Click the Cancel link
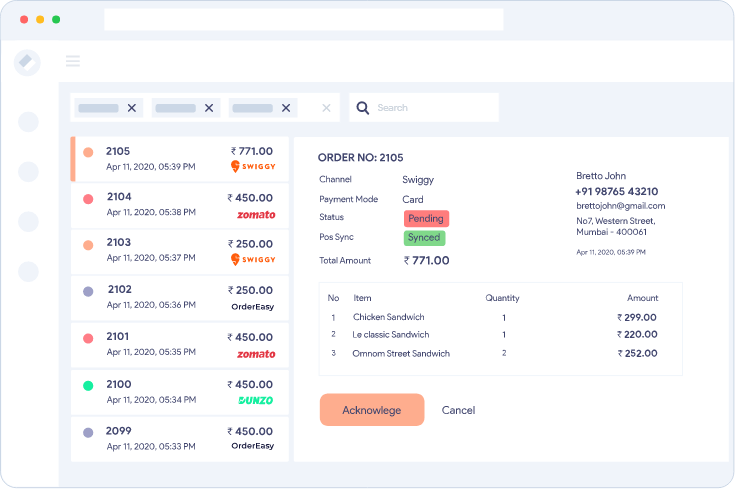735x489 pixels. (x=458, y=410)
